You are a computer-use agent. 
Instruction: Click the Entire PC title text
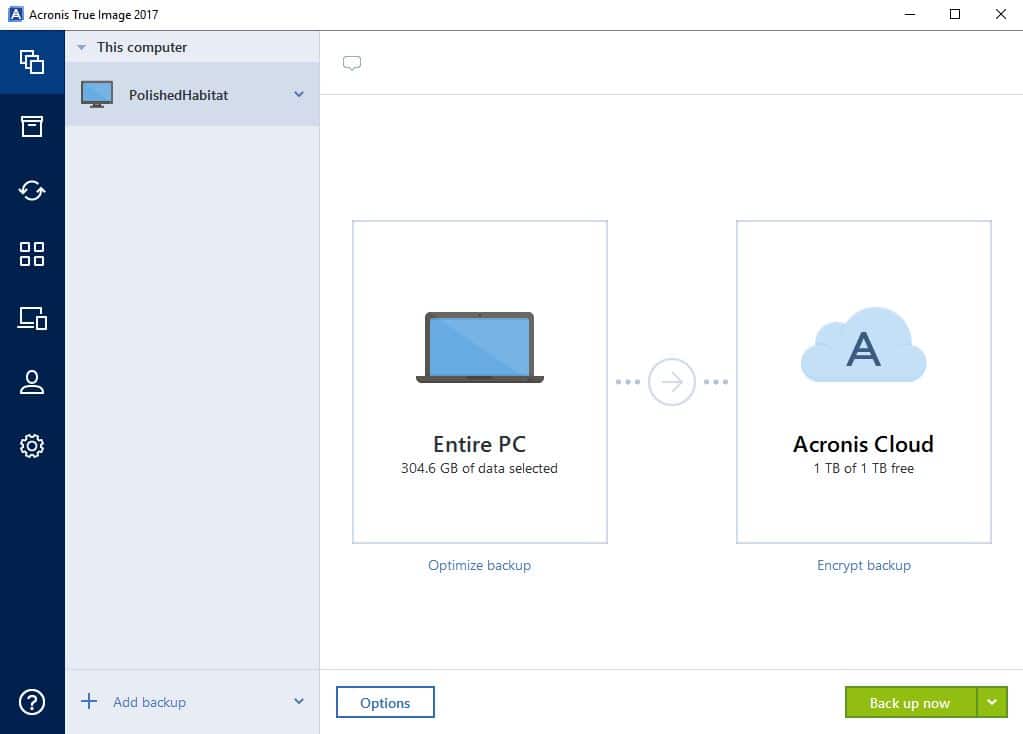tap(480, 444)
